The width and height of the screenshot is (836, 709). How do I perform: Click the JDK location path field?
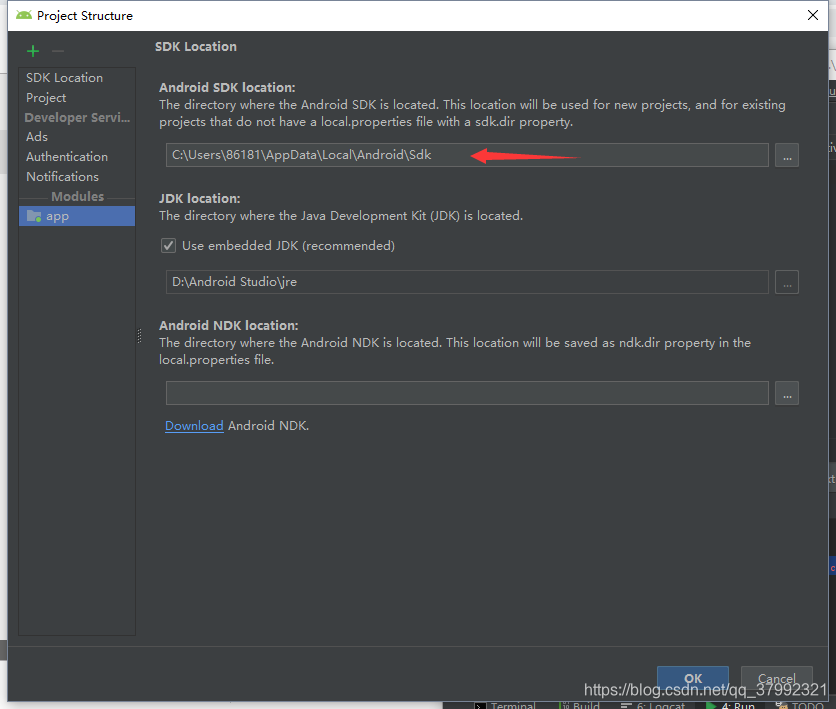[467, 282]
